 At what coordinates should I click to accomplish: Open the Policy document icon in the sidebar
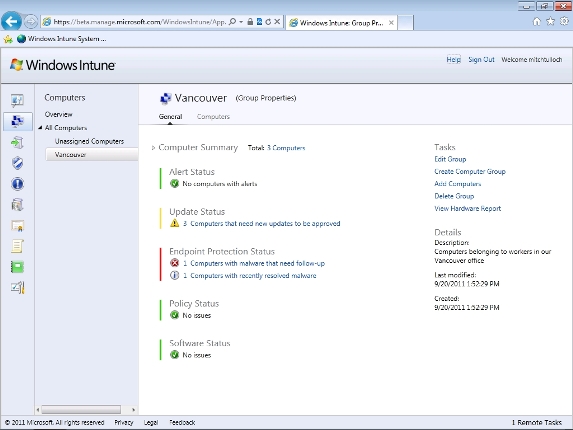coord(17,246)
